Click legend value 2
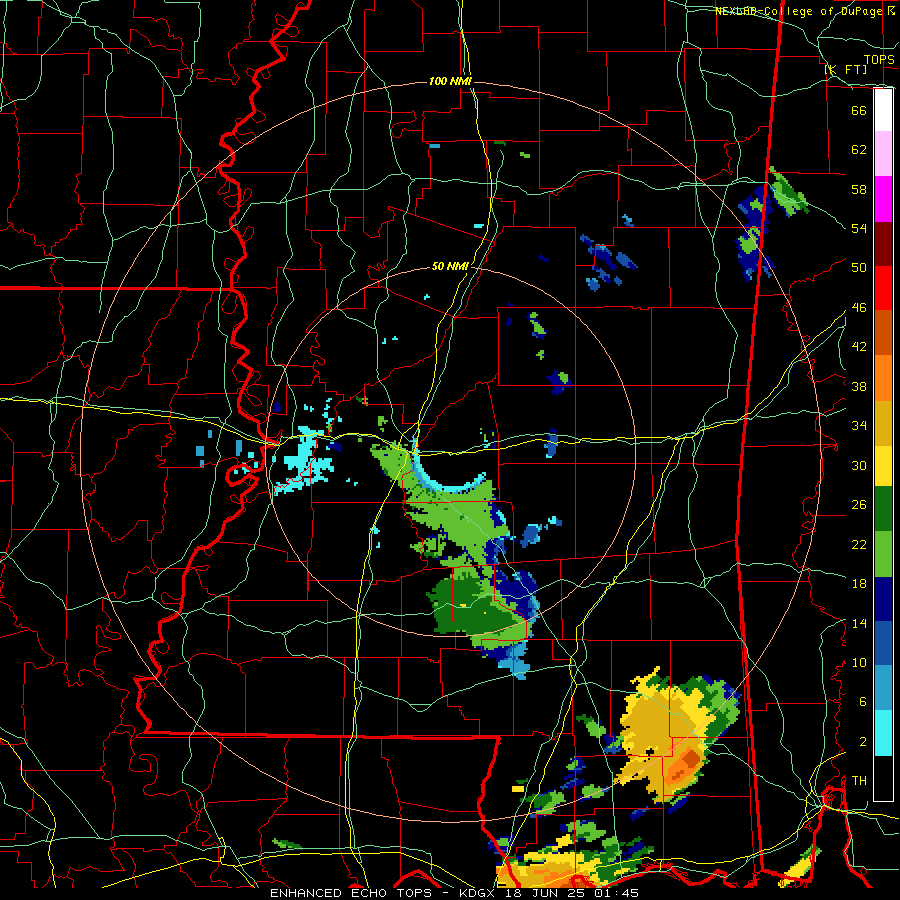The height and width of the screenshot is (900, 900). coord(862,742)
